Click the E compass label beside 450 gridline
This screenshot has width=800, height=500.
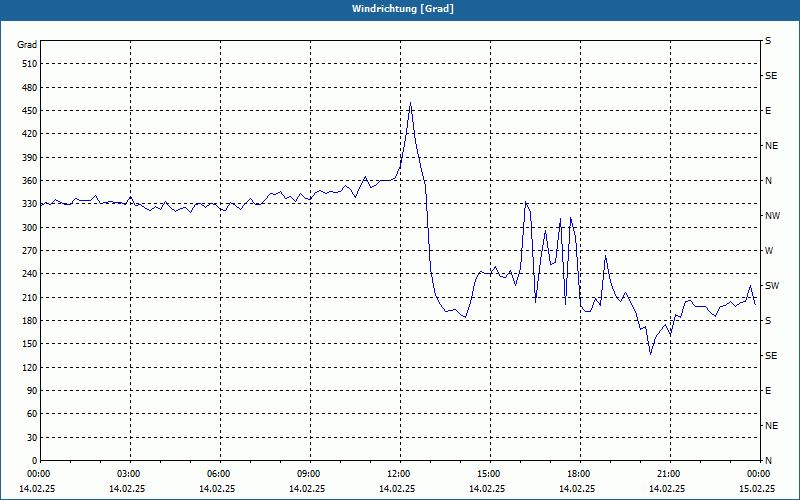point(768,111)
